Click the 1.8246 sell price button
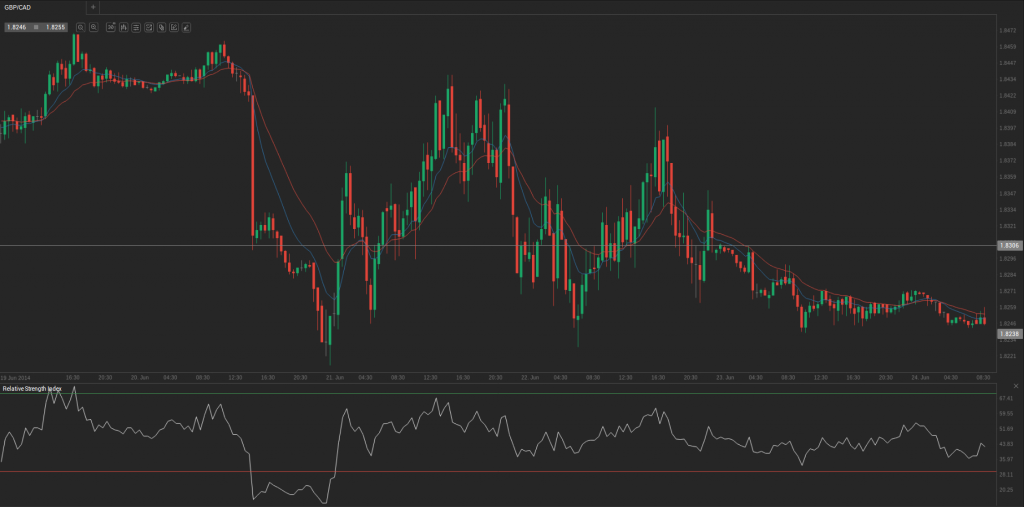1024x507 pixels. 17,27
